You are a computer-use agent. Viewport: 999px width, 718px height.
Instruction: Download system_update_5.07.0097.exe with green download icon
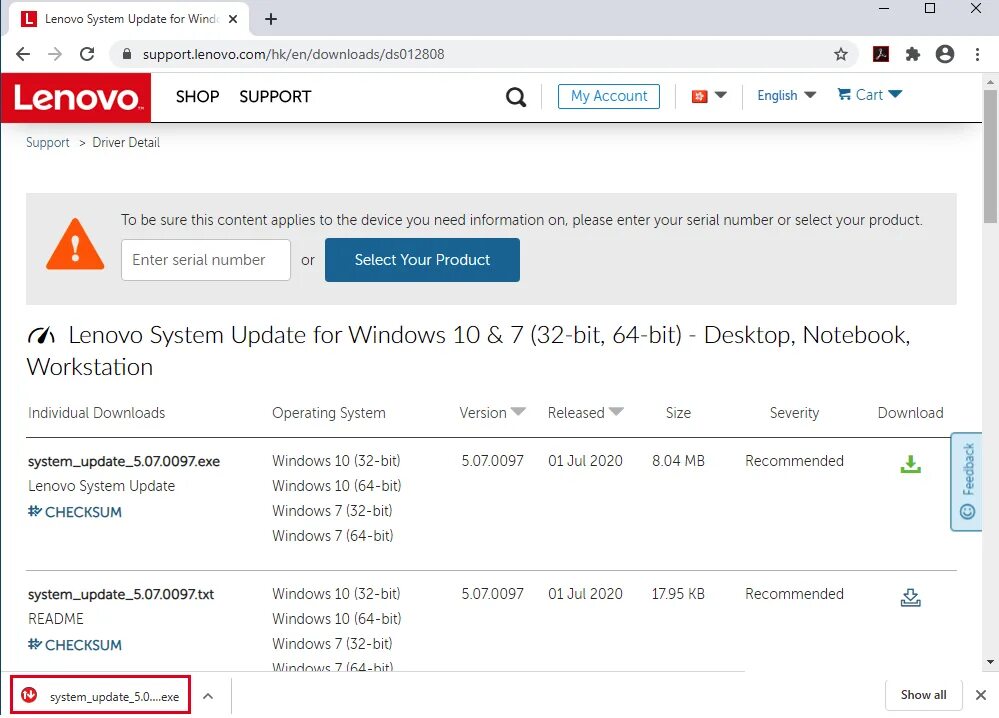910,464
